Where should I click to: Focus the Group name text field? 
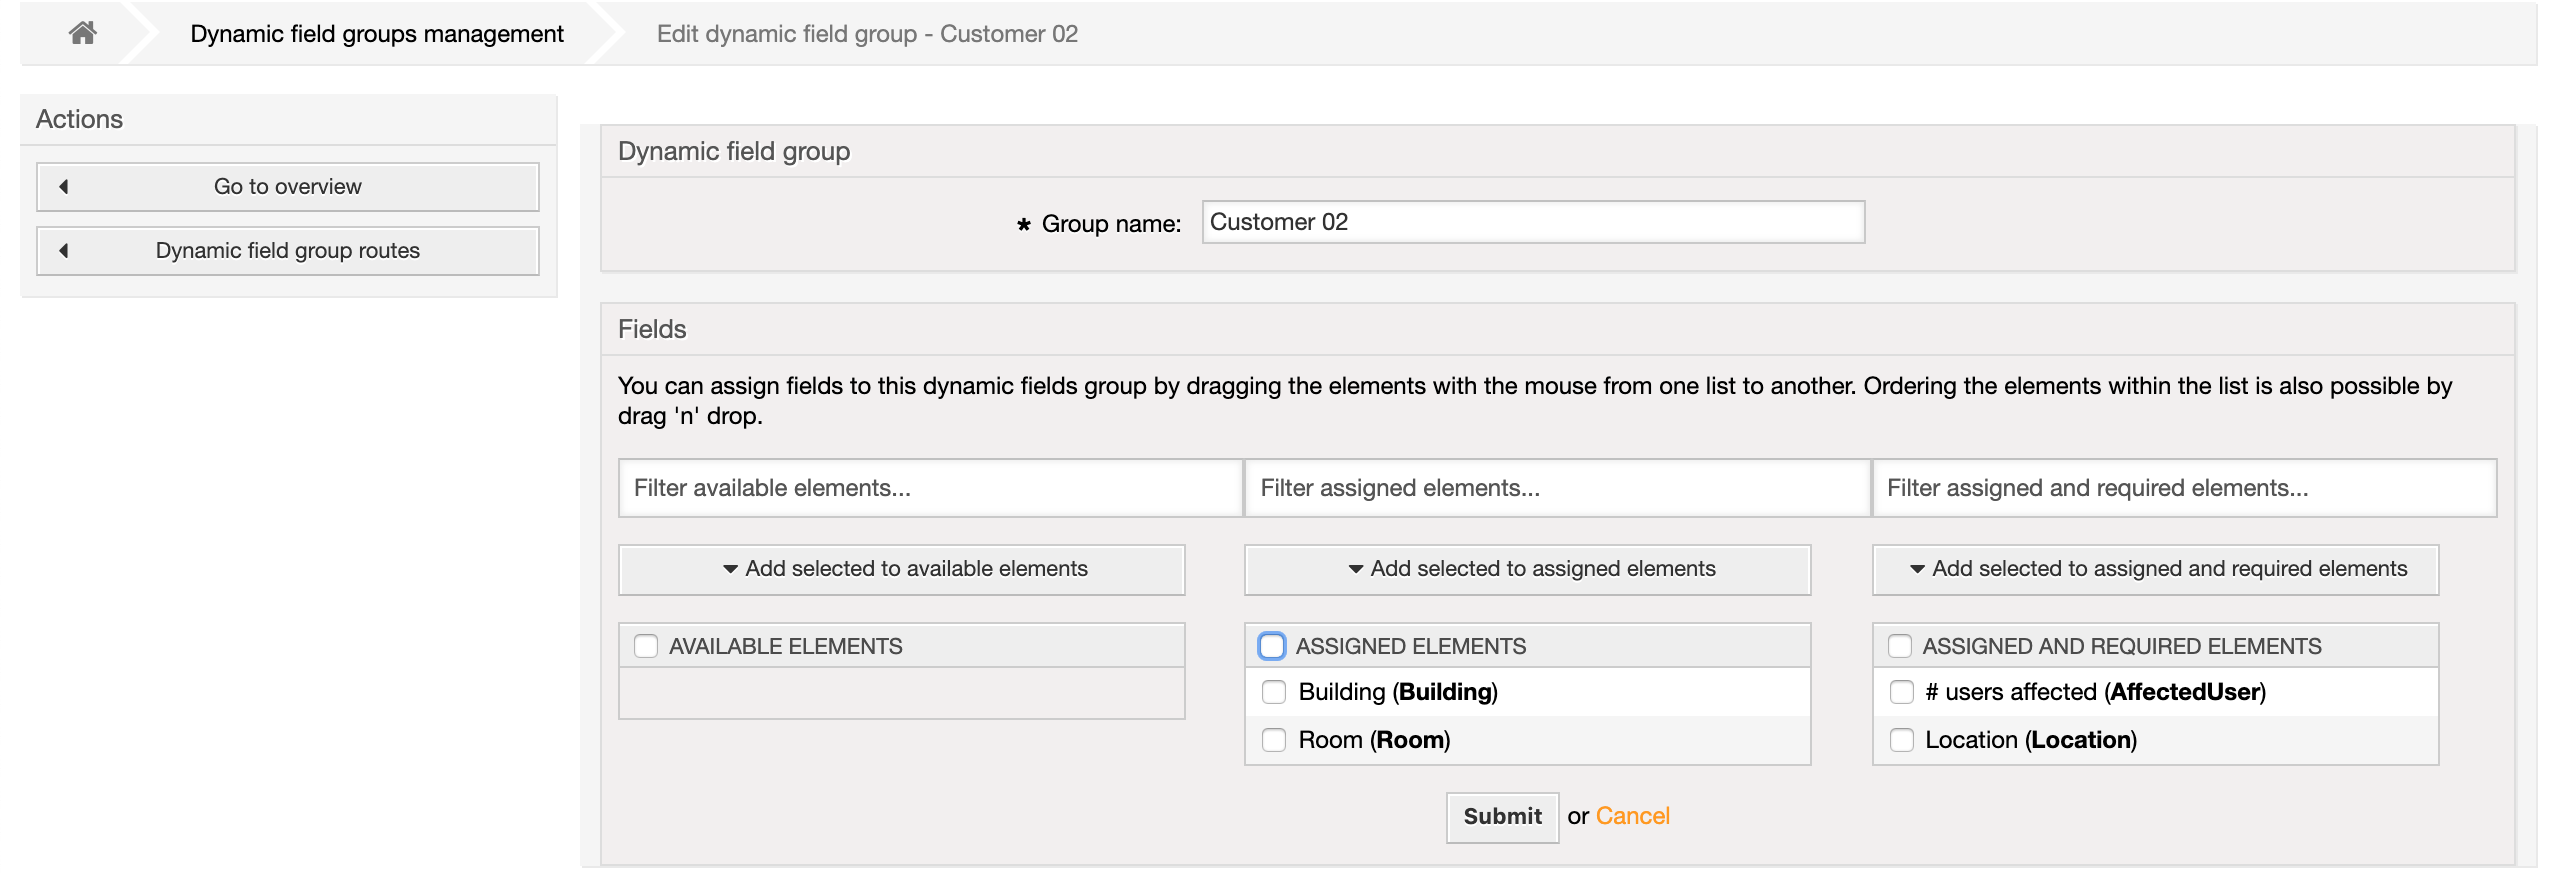(1532, 222)
